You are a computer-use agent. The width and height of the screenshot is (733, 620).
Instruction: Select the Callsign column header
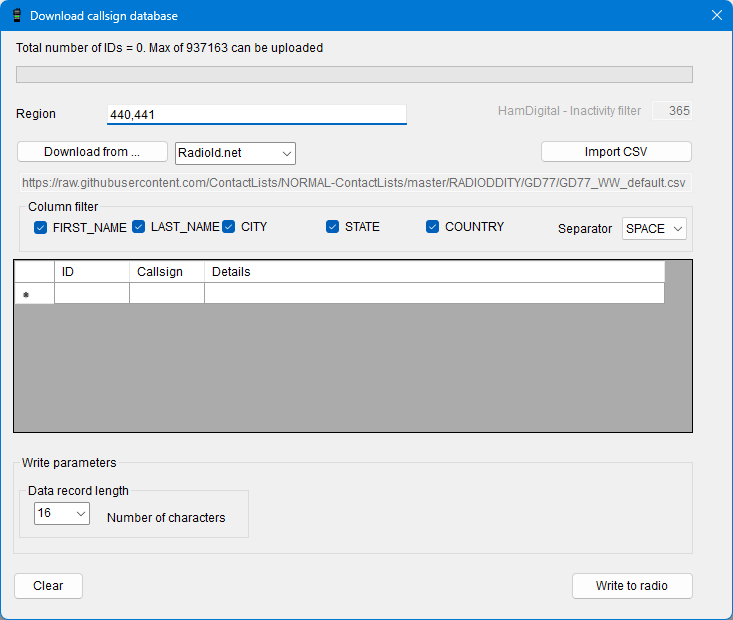[166, 272]
